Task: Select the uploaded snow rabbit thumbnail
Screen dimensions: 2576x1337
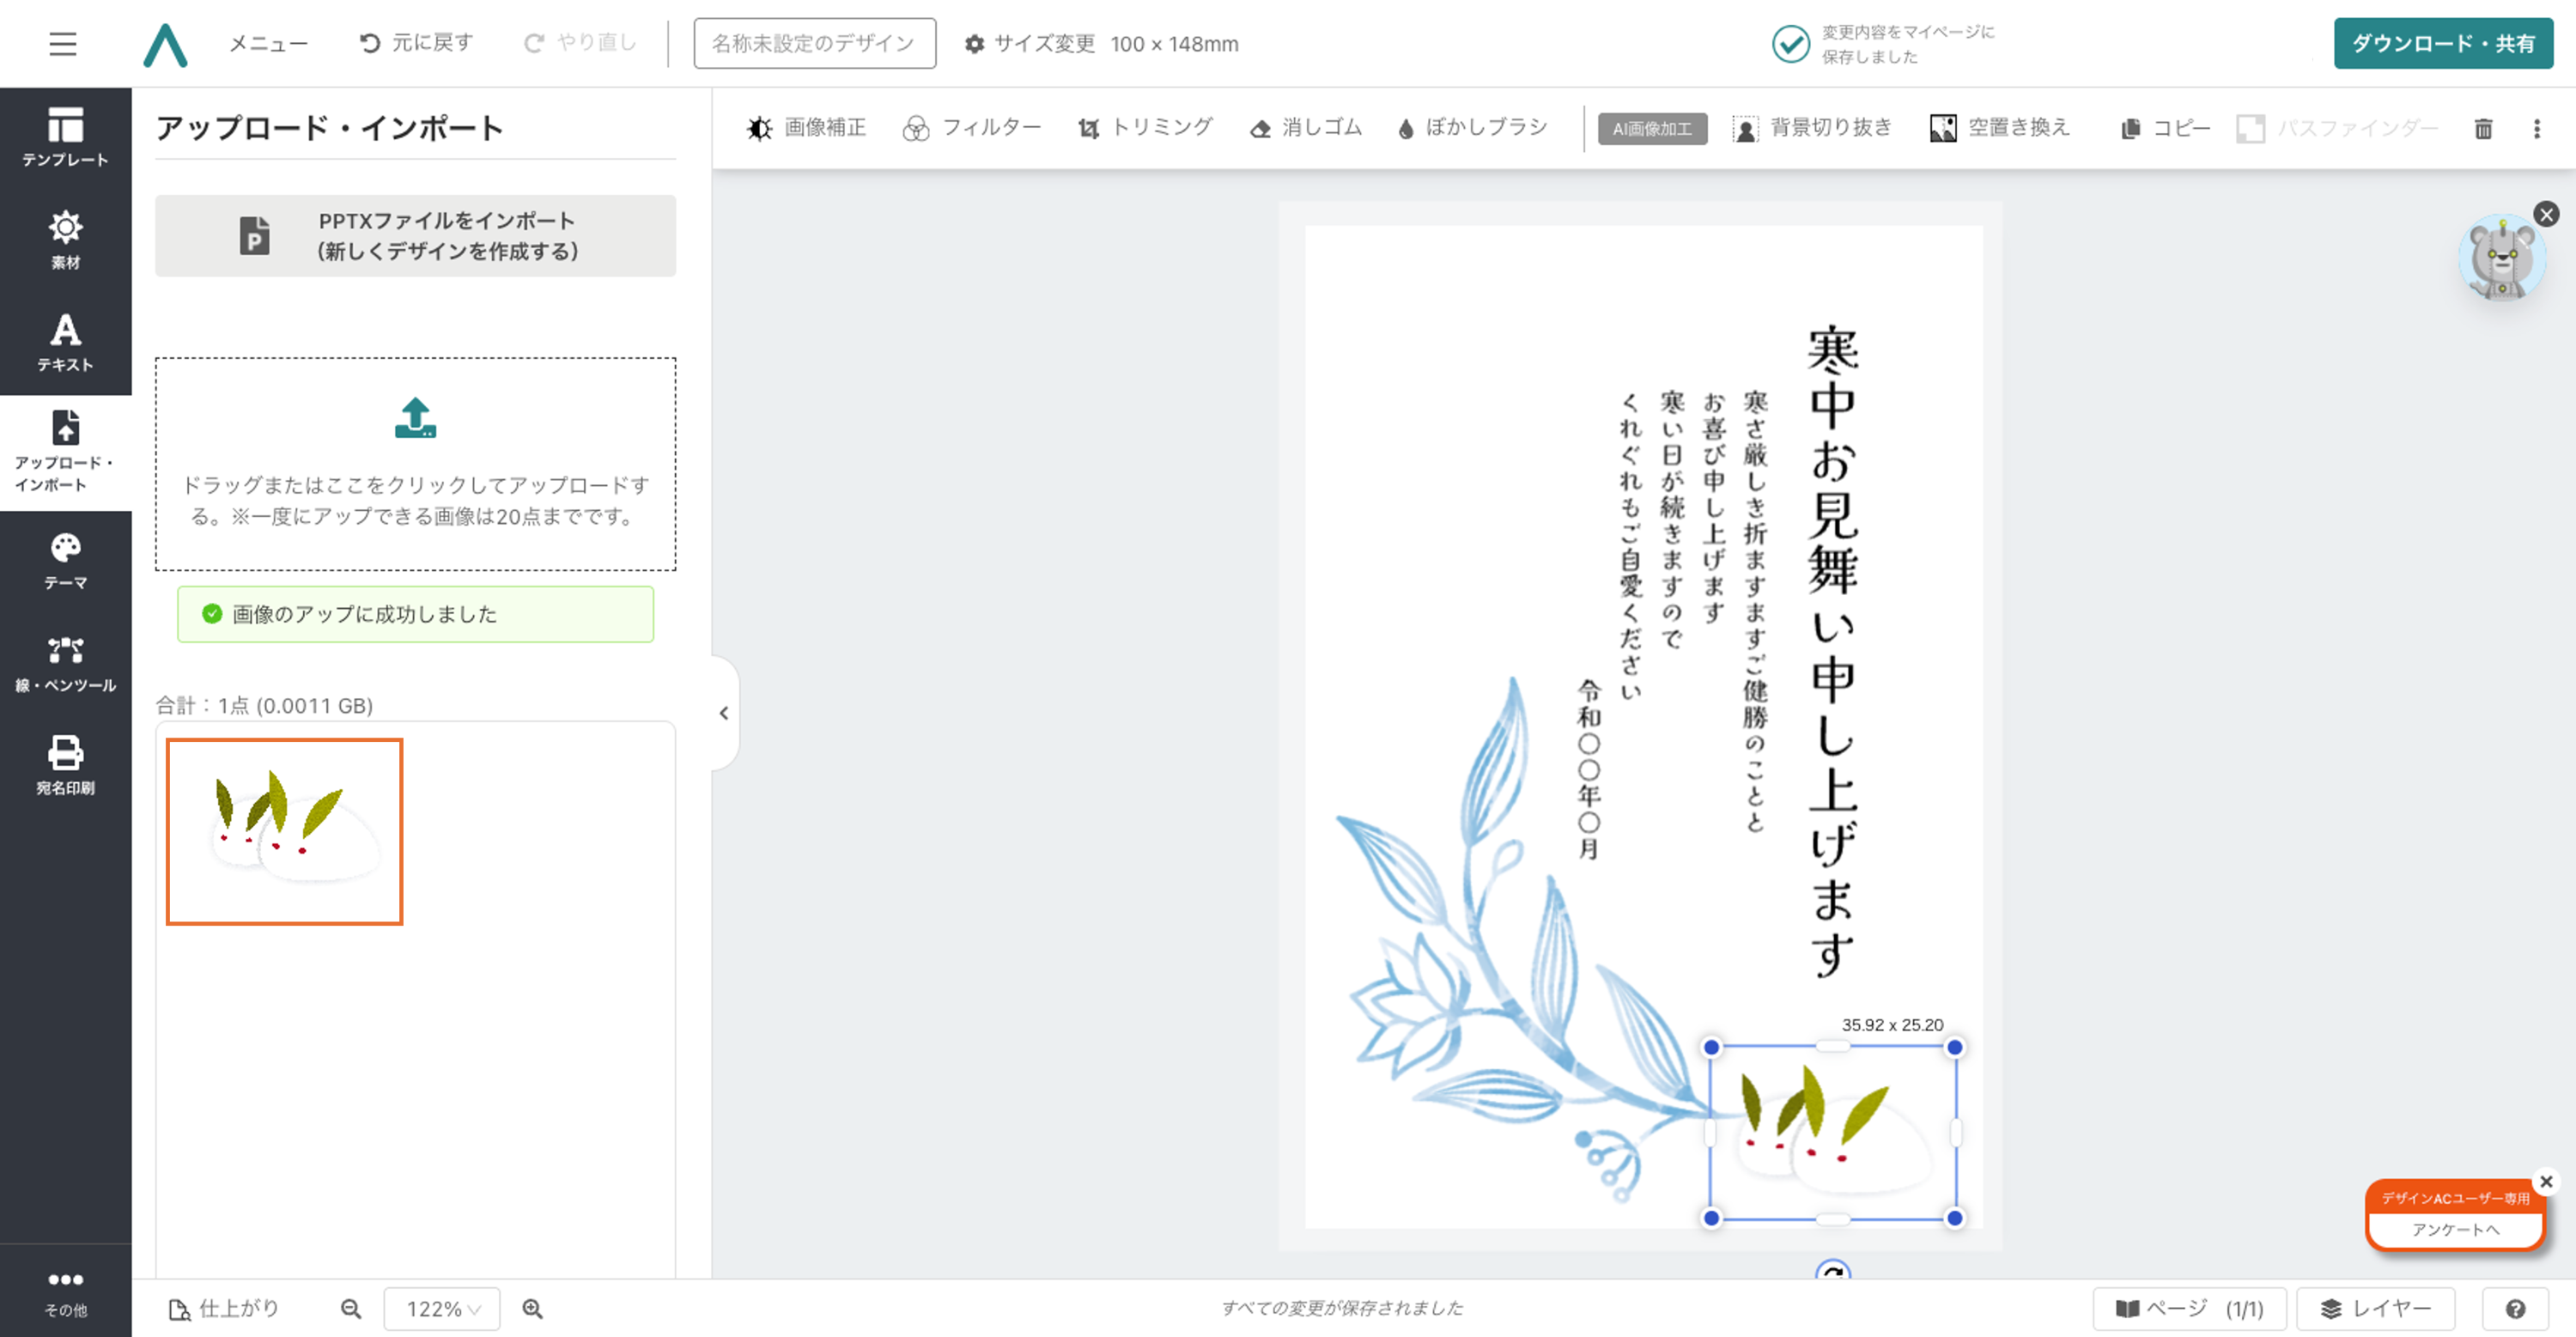Action: 285,832
